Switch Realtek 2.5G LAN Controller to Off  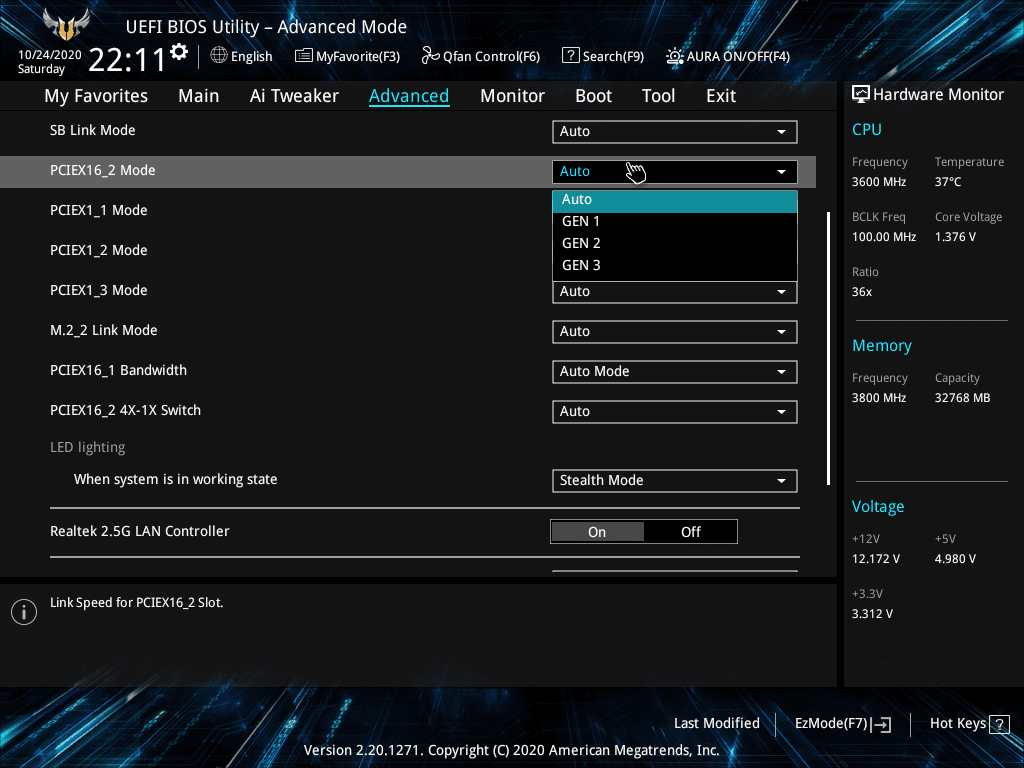coord(691,532)
